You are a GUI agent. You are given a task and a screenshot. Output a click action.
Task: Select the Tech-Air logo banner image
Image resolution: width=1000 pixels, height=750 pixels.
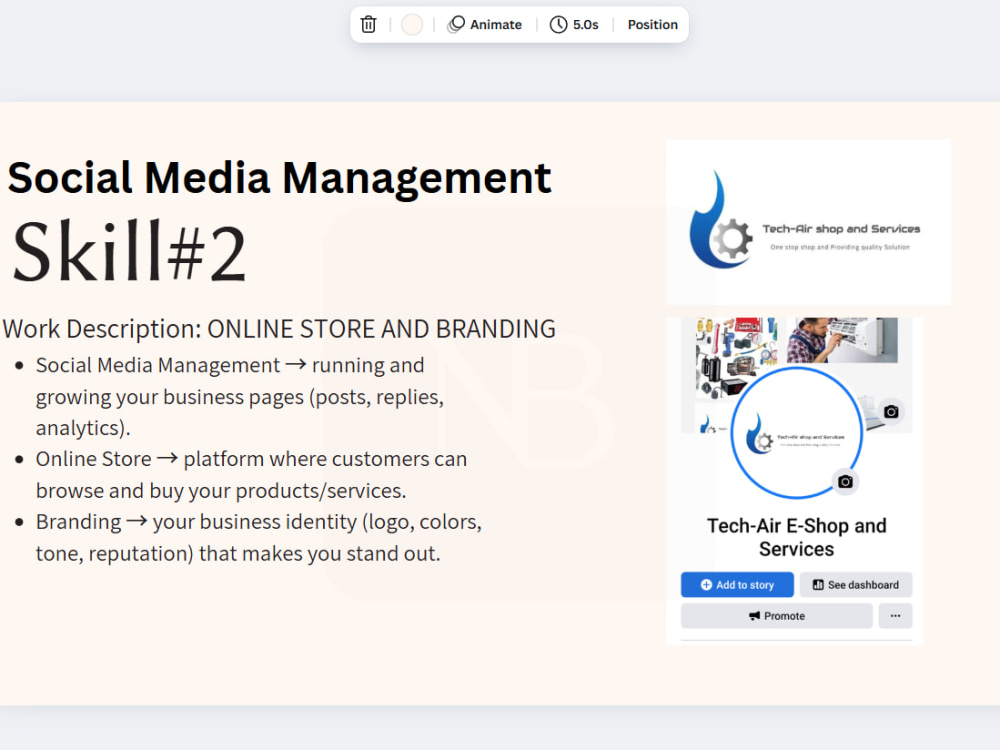tap(808, 222)
